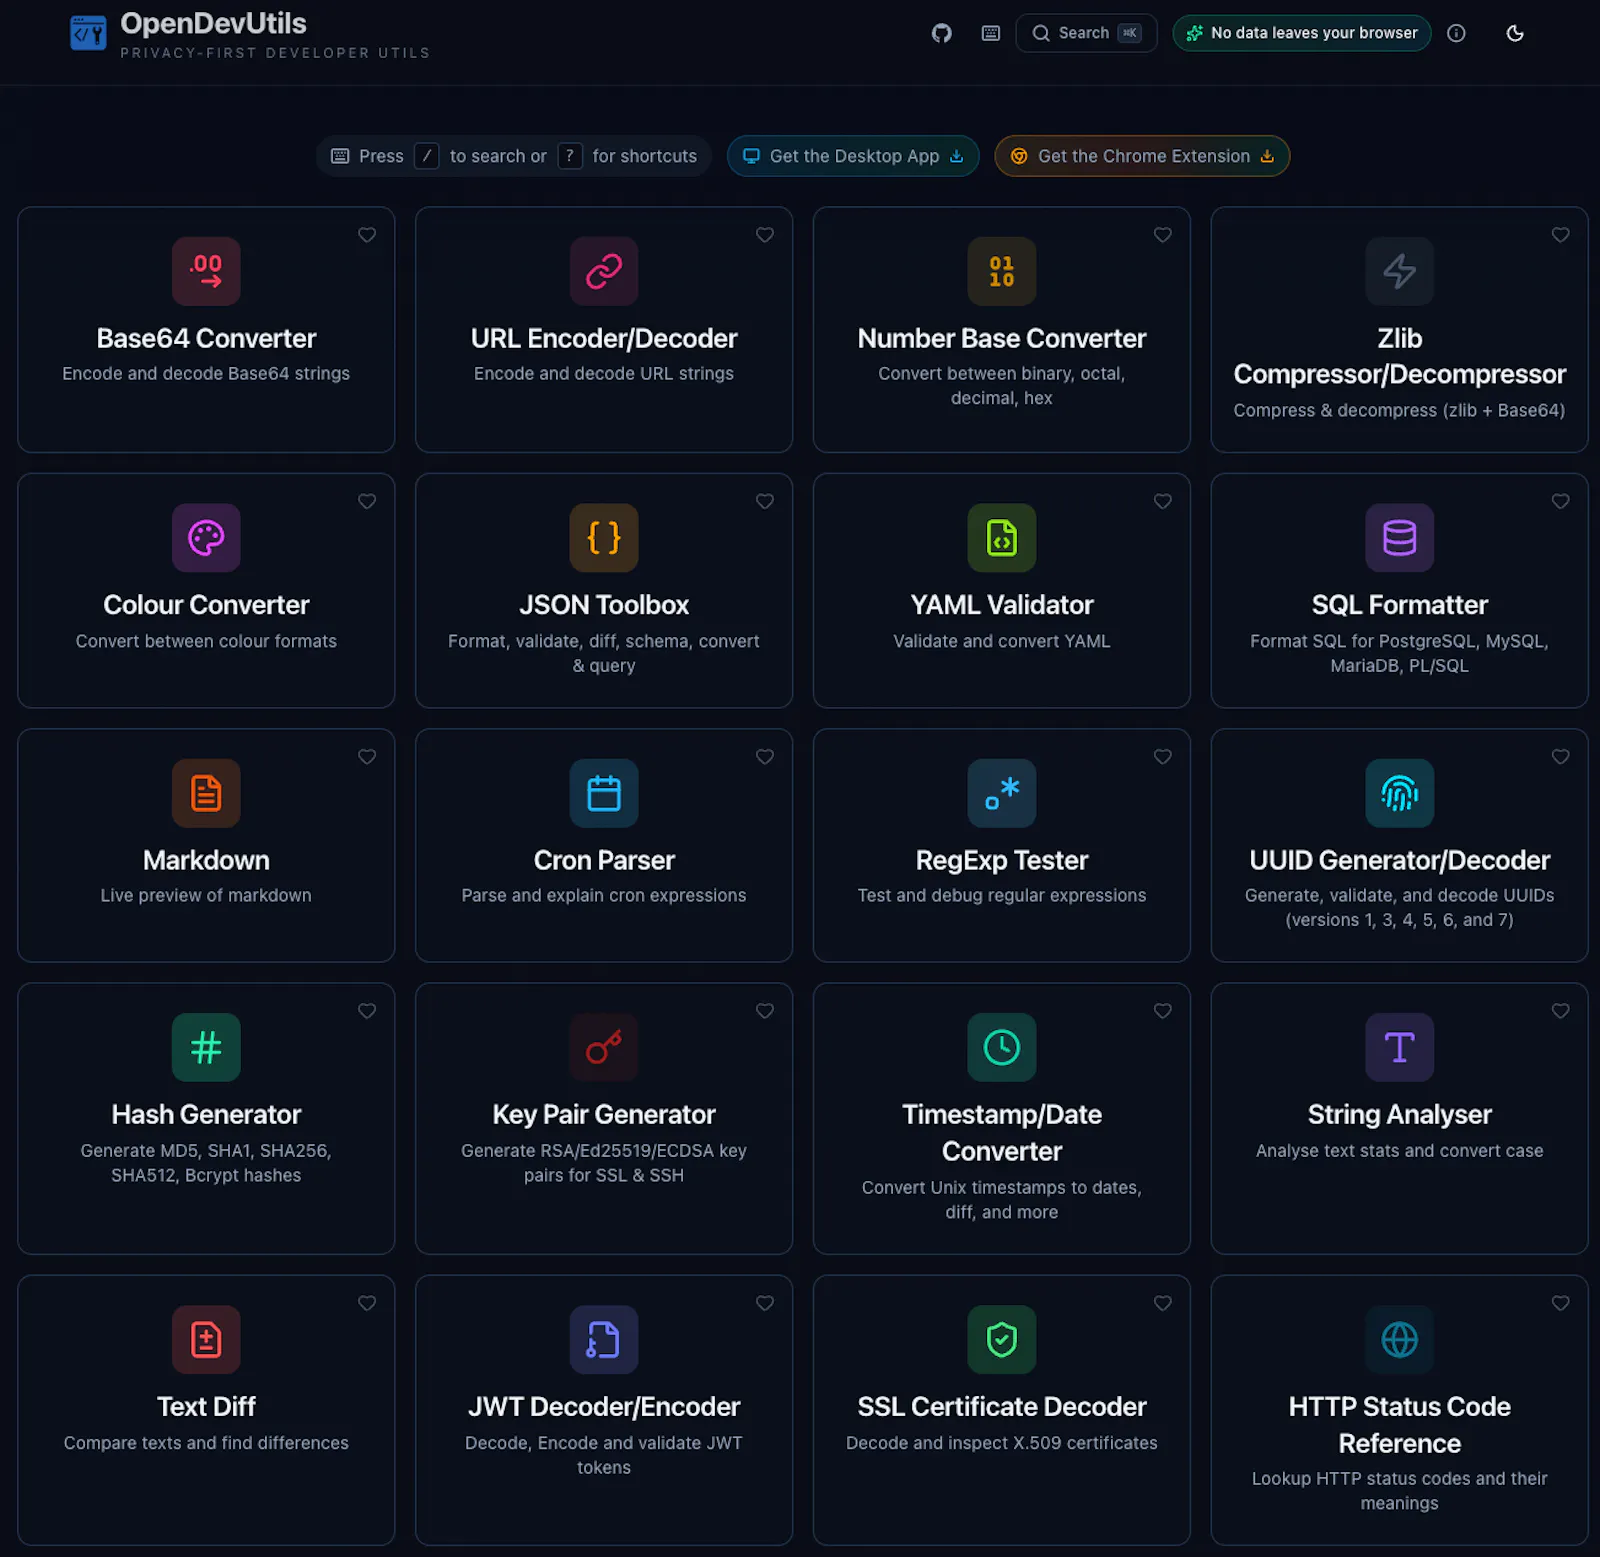This screenshot has height=1557, width=1600.
Task: Favorite the YAML Validator card
Action: click(1163, 501)
